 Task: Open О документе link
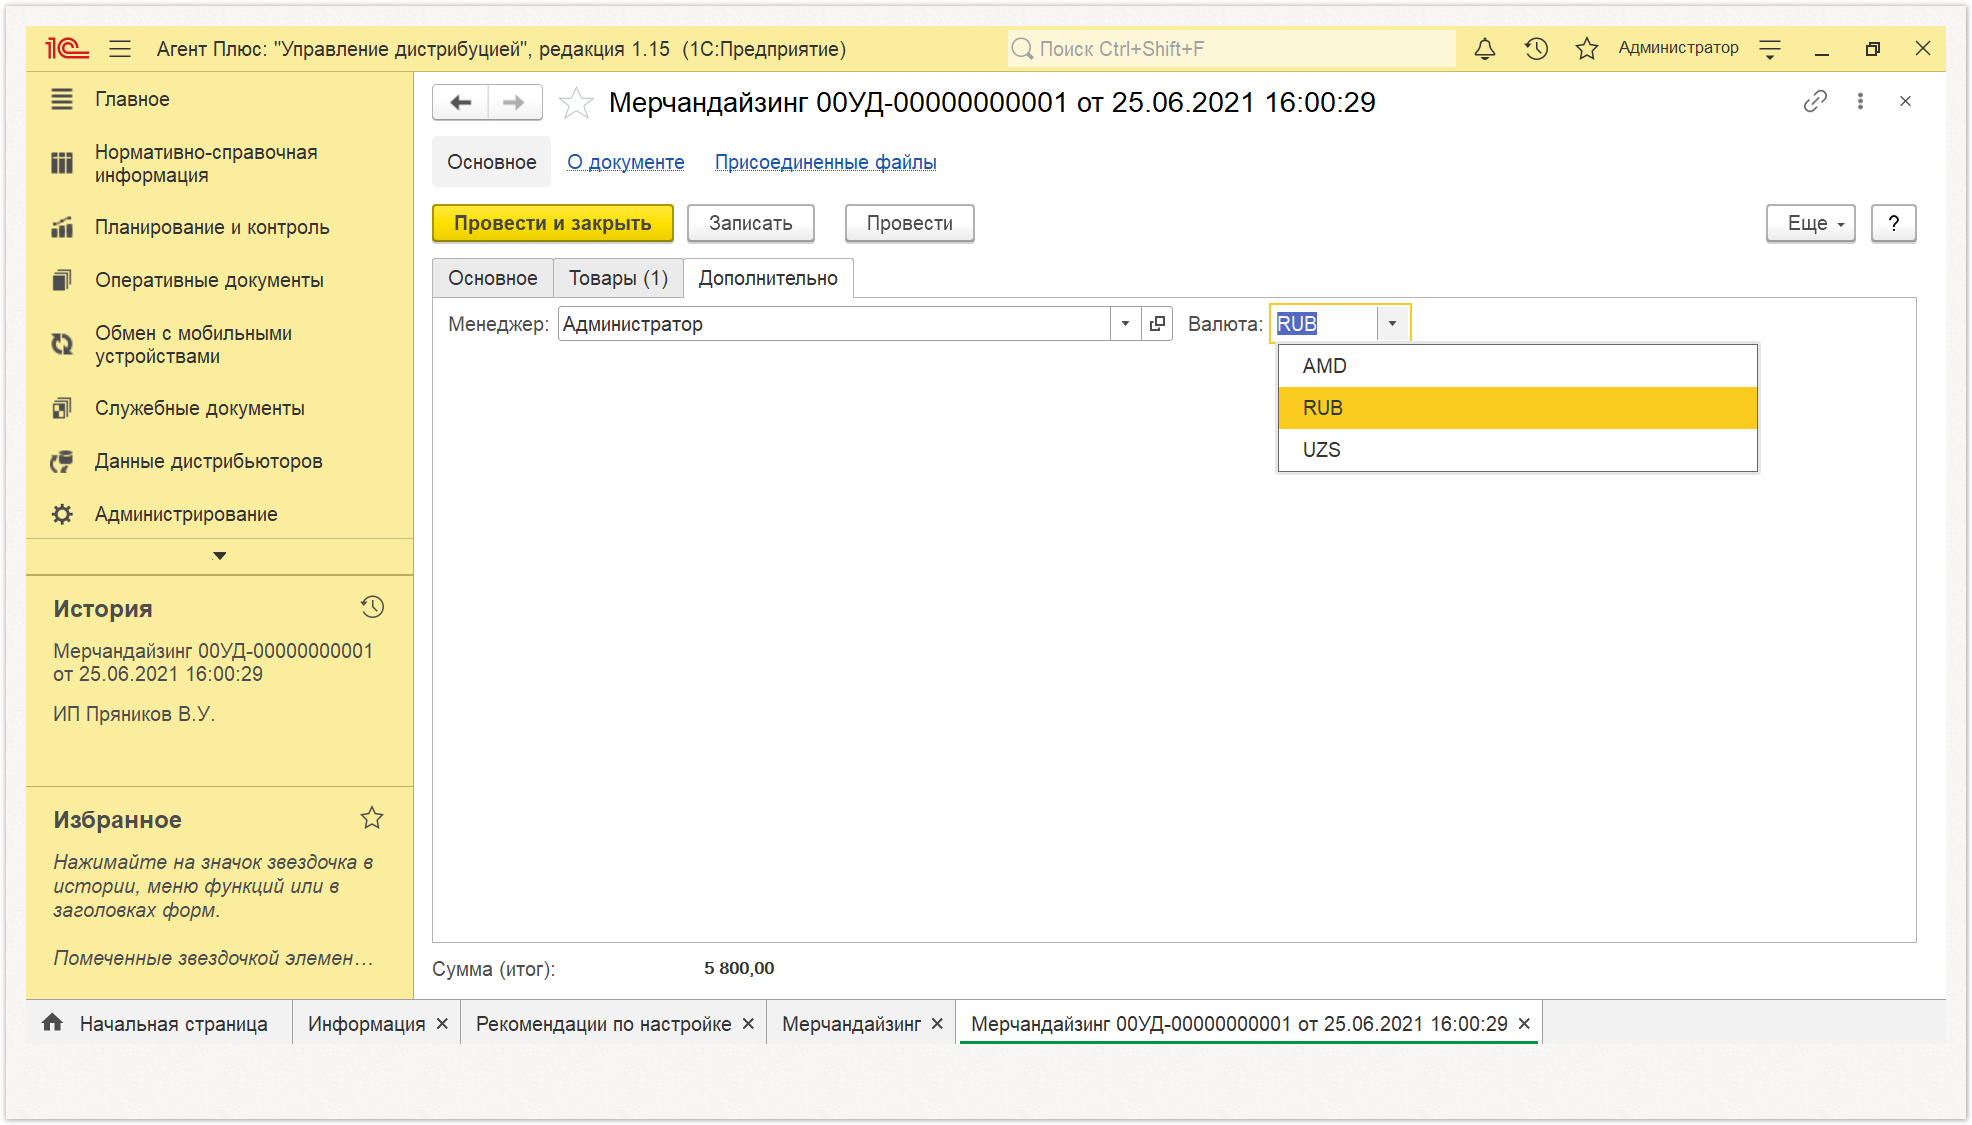coord(626,162)
